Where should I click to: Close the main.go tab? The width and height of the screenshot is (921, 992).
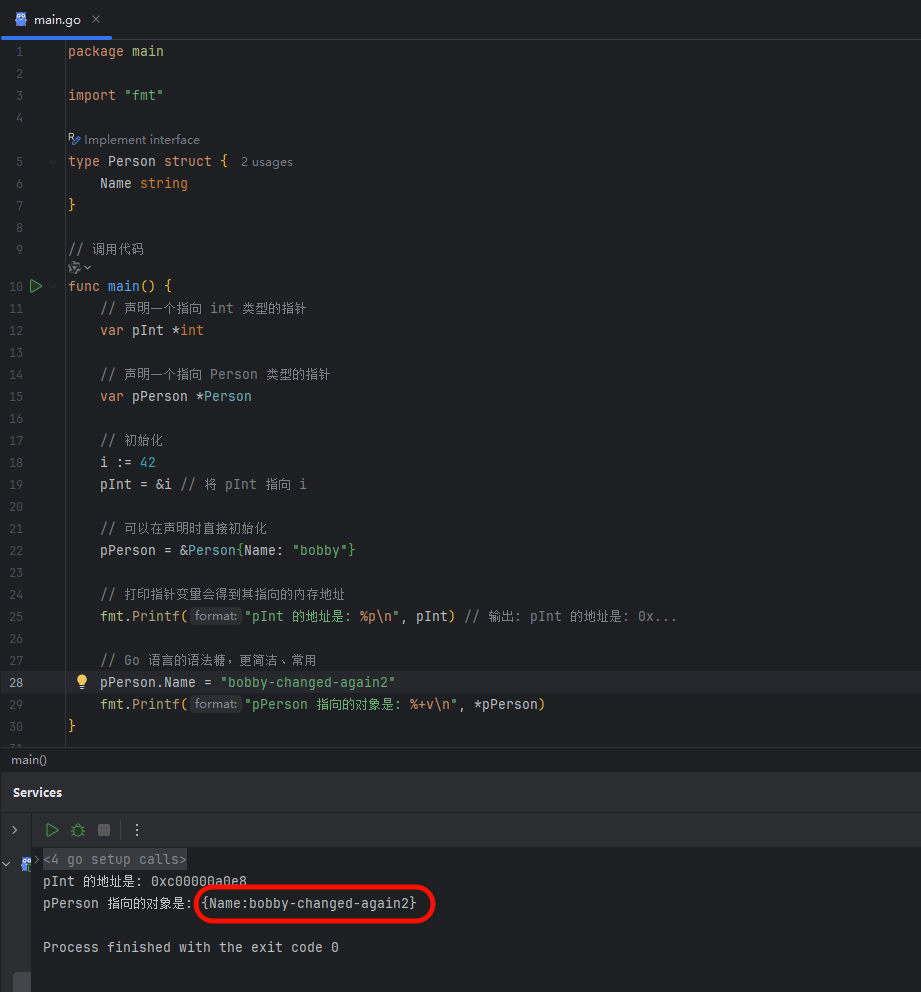pyautogui.click(x=96, y=20)
